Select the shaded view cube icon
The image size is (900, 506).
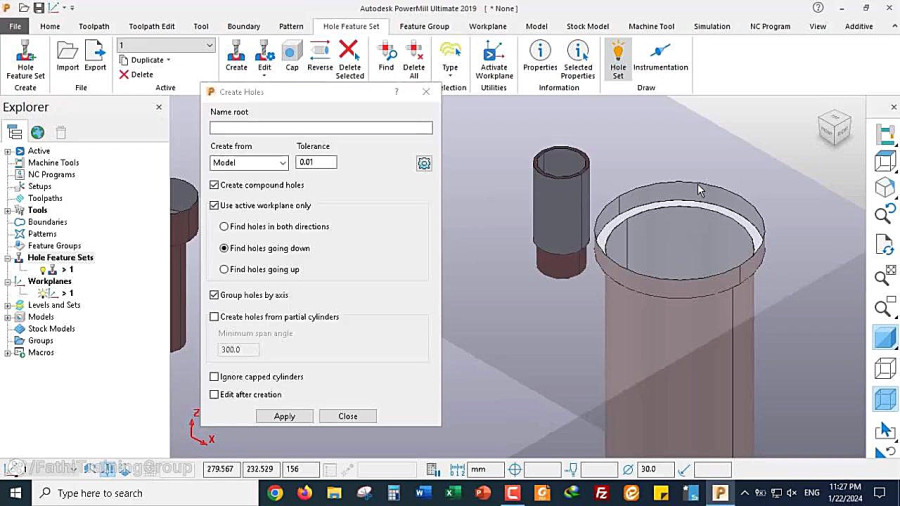[885, 337]
